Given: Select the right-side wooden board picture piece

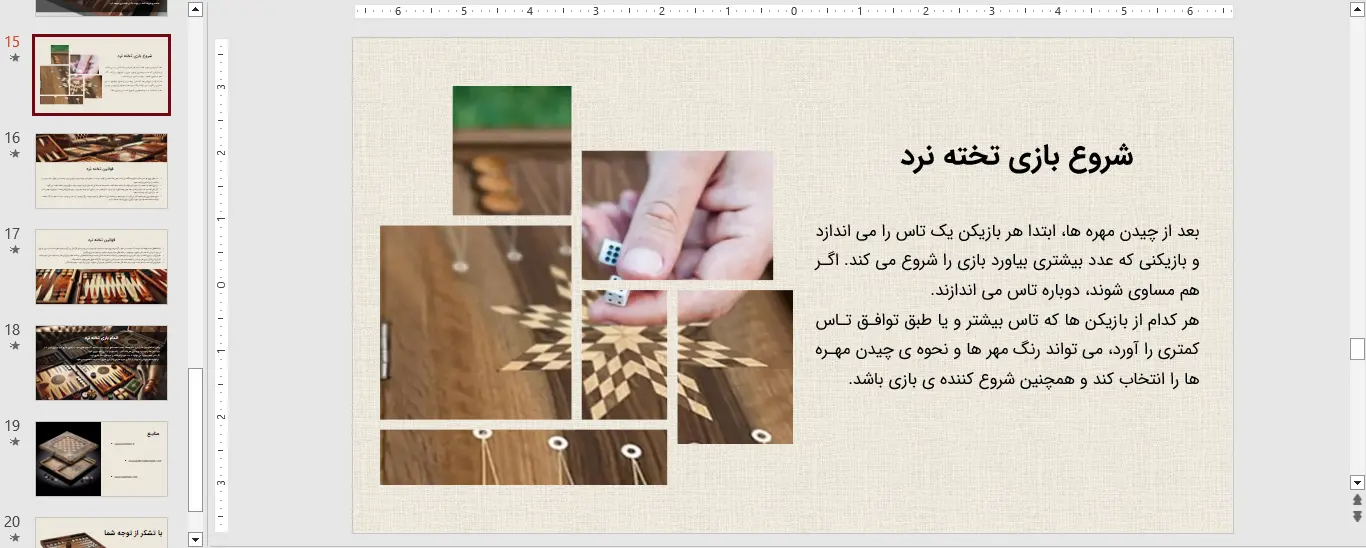Looking at the screenshot, I should (x=735, y=367).
